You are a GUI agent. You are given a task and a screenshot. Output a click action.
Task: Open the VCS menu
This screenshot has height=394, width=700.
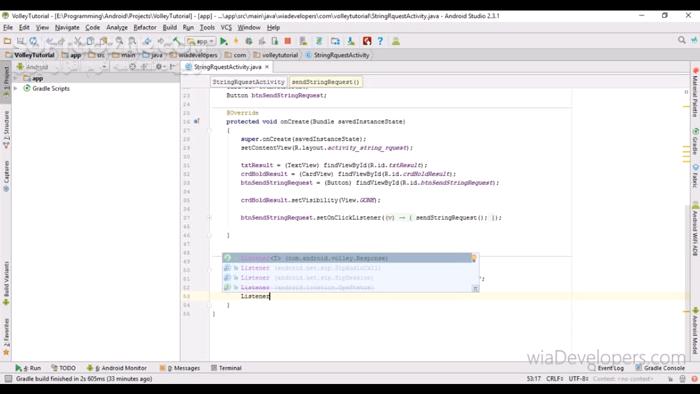(x=226, y=27)
